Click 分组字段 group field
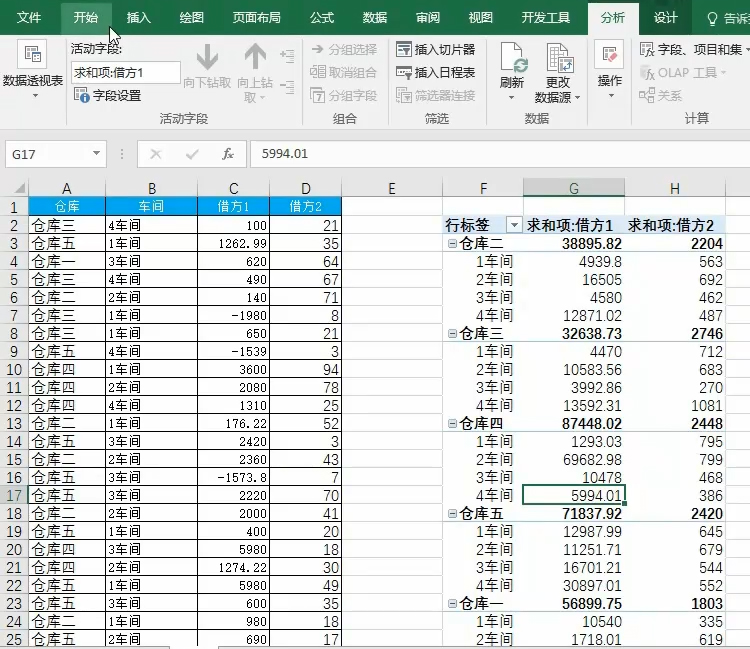 tap(343, 96)
